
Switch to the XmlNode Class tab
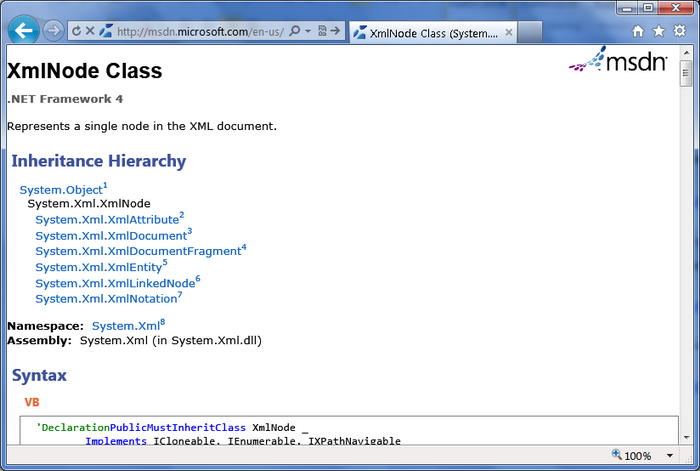click(430, 32)
